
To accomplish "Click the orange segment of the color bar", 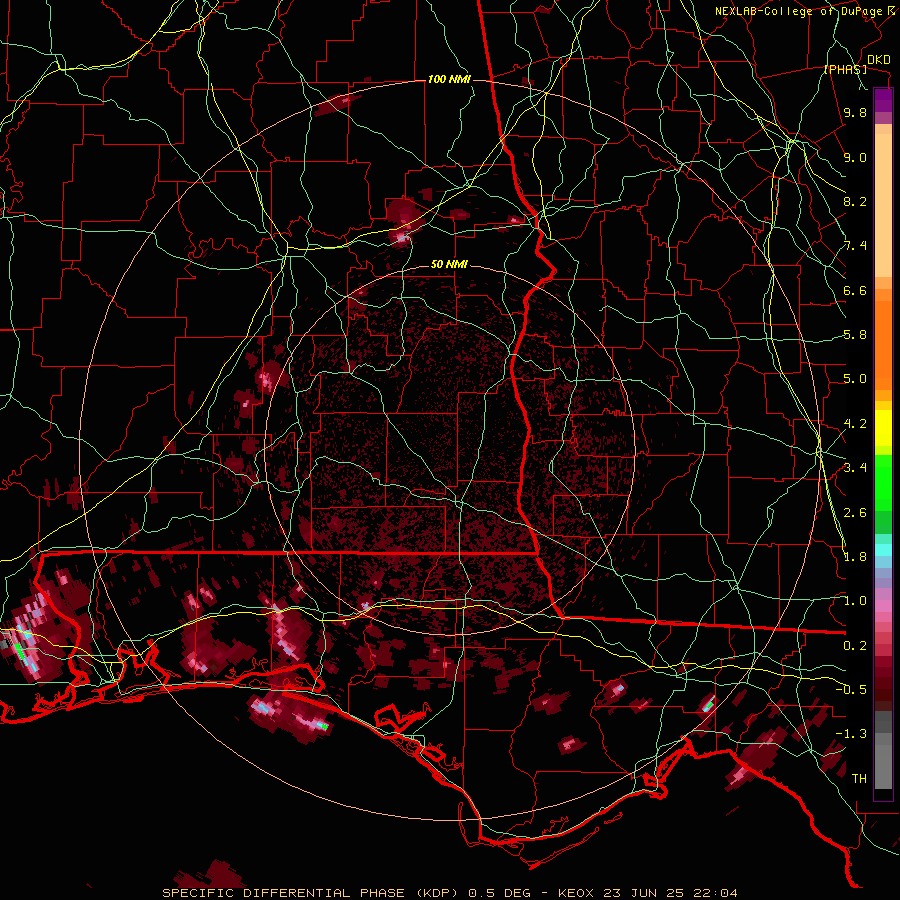I will point(883,339).
